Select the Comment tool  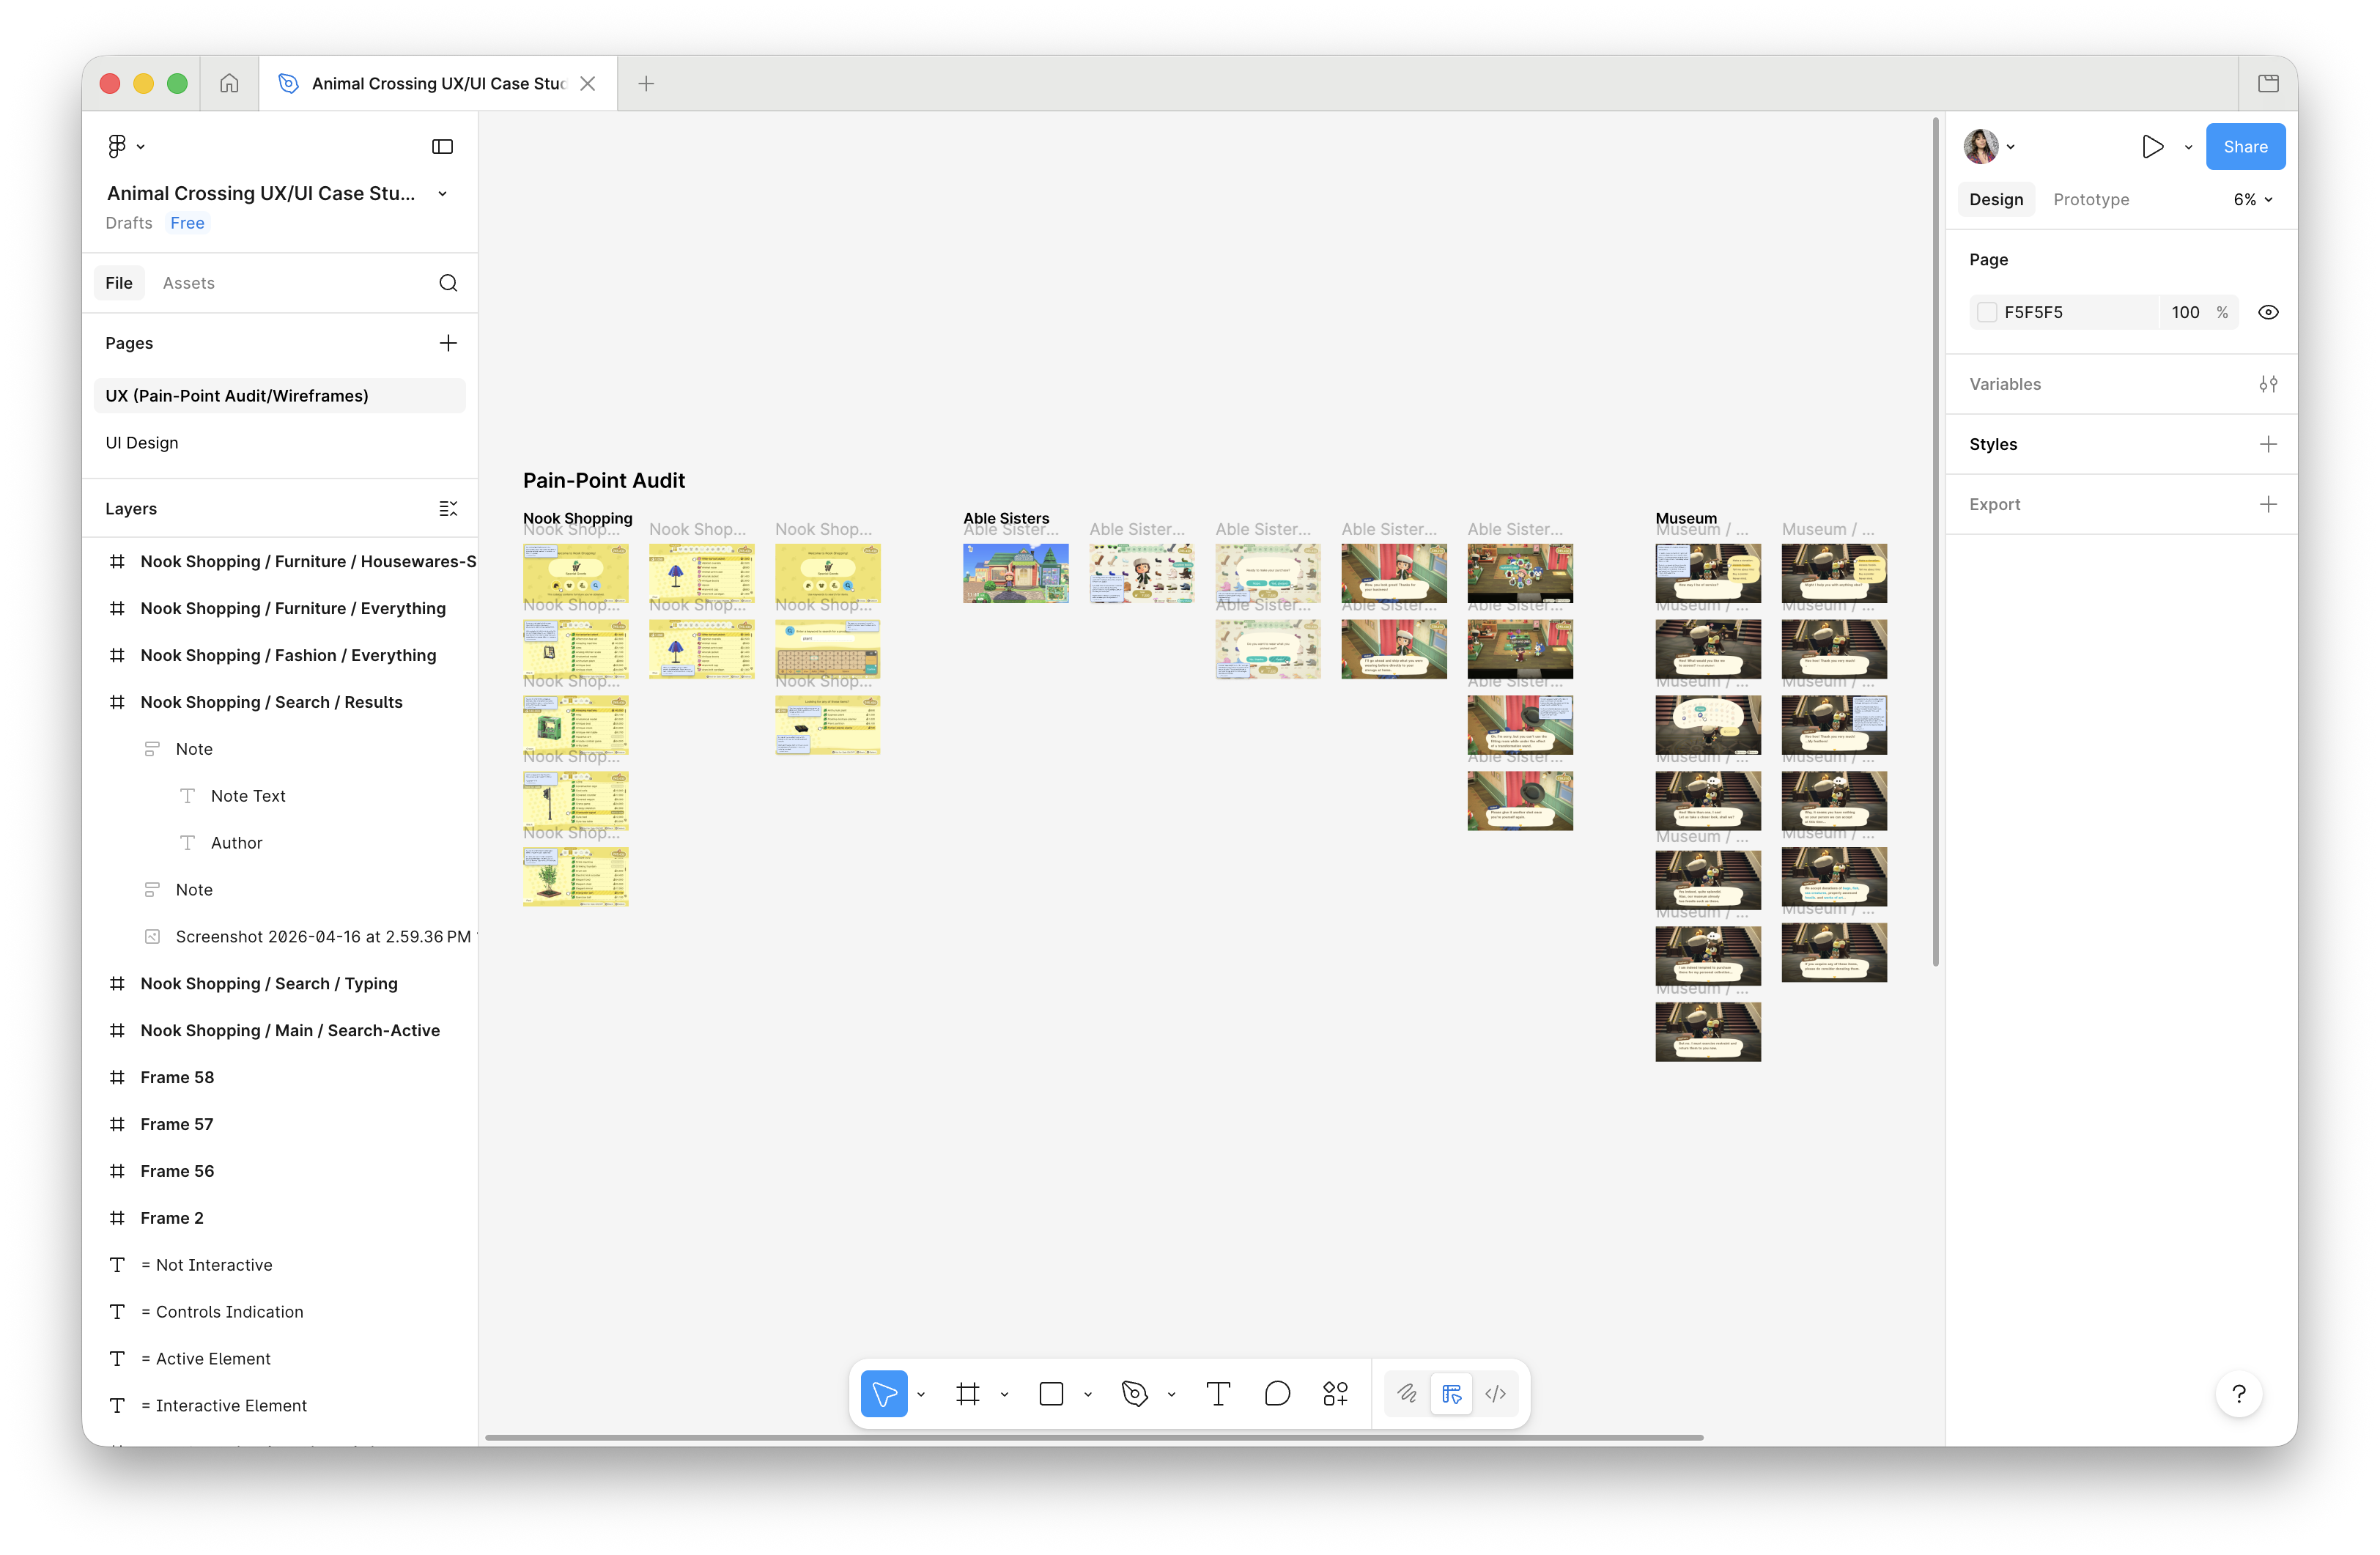pyautogui.click(x=1277, y=1393)
